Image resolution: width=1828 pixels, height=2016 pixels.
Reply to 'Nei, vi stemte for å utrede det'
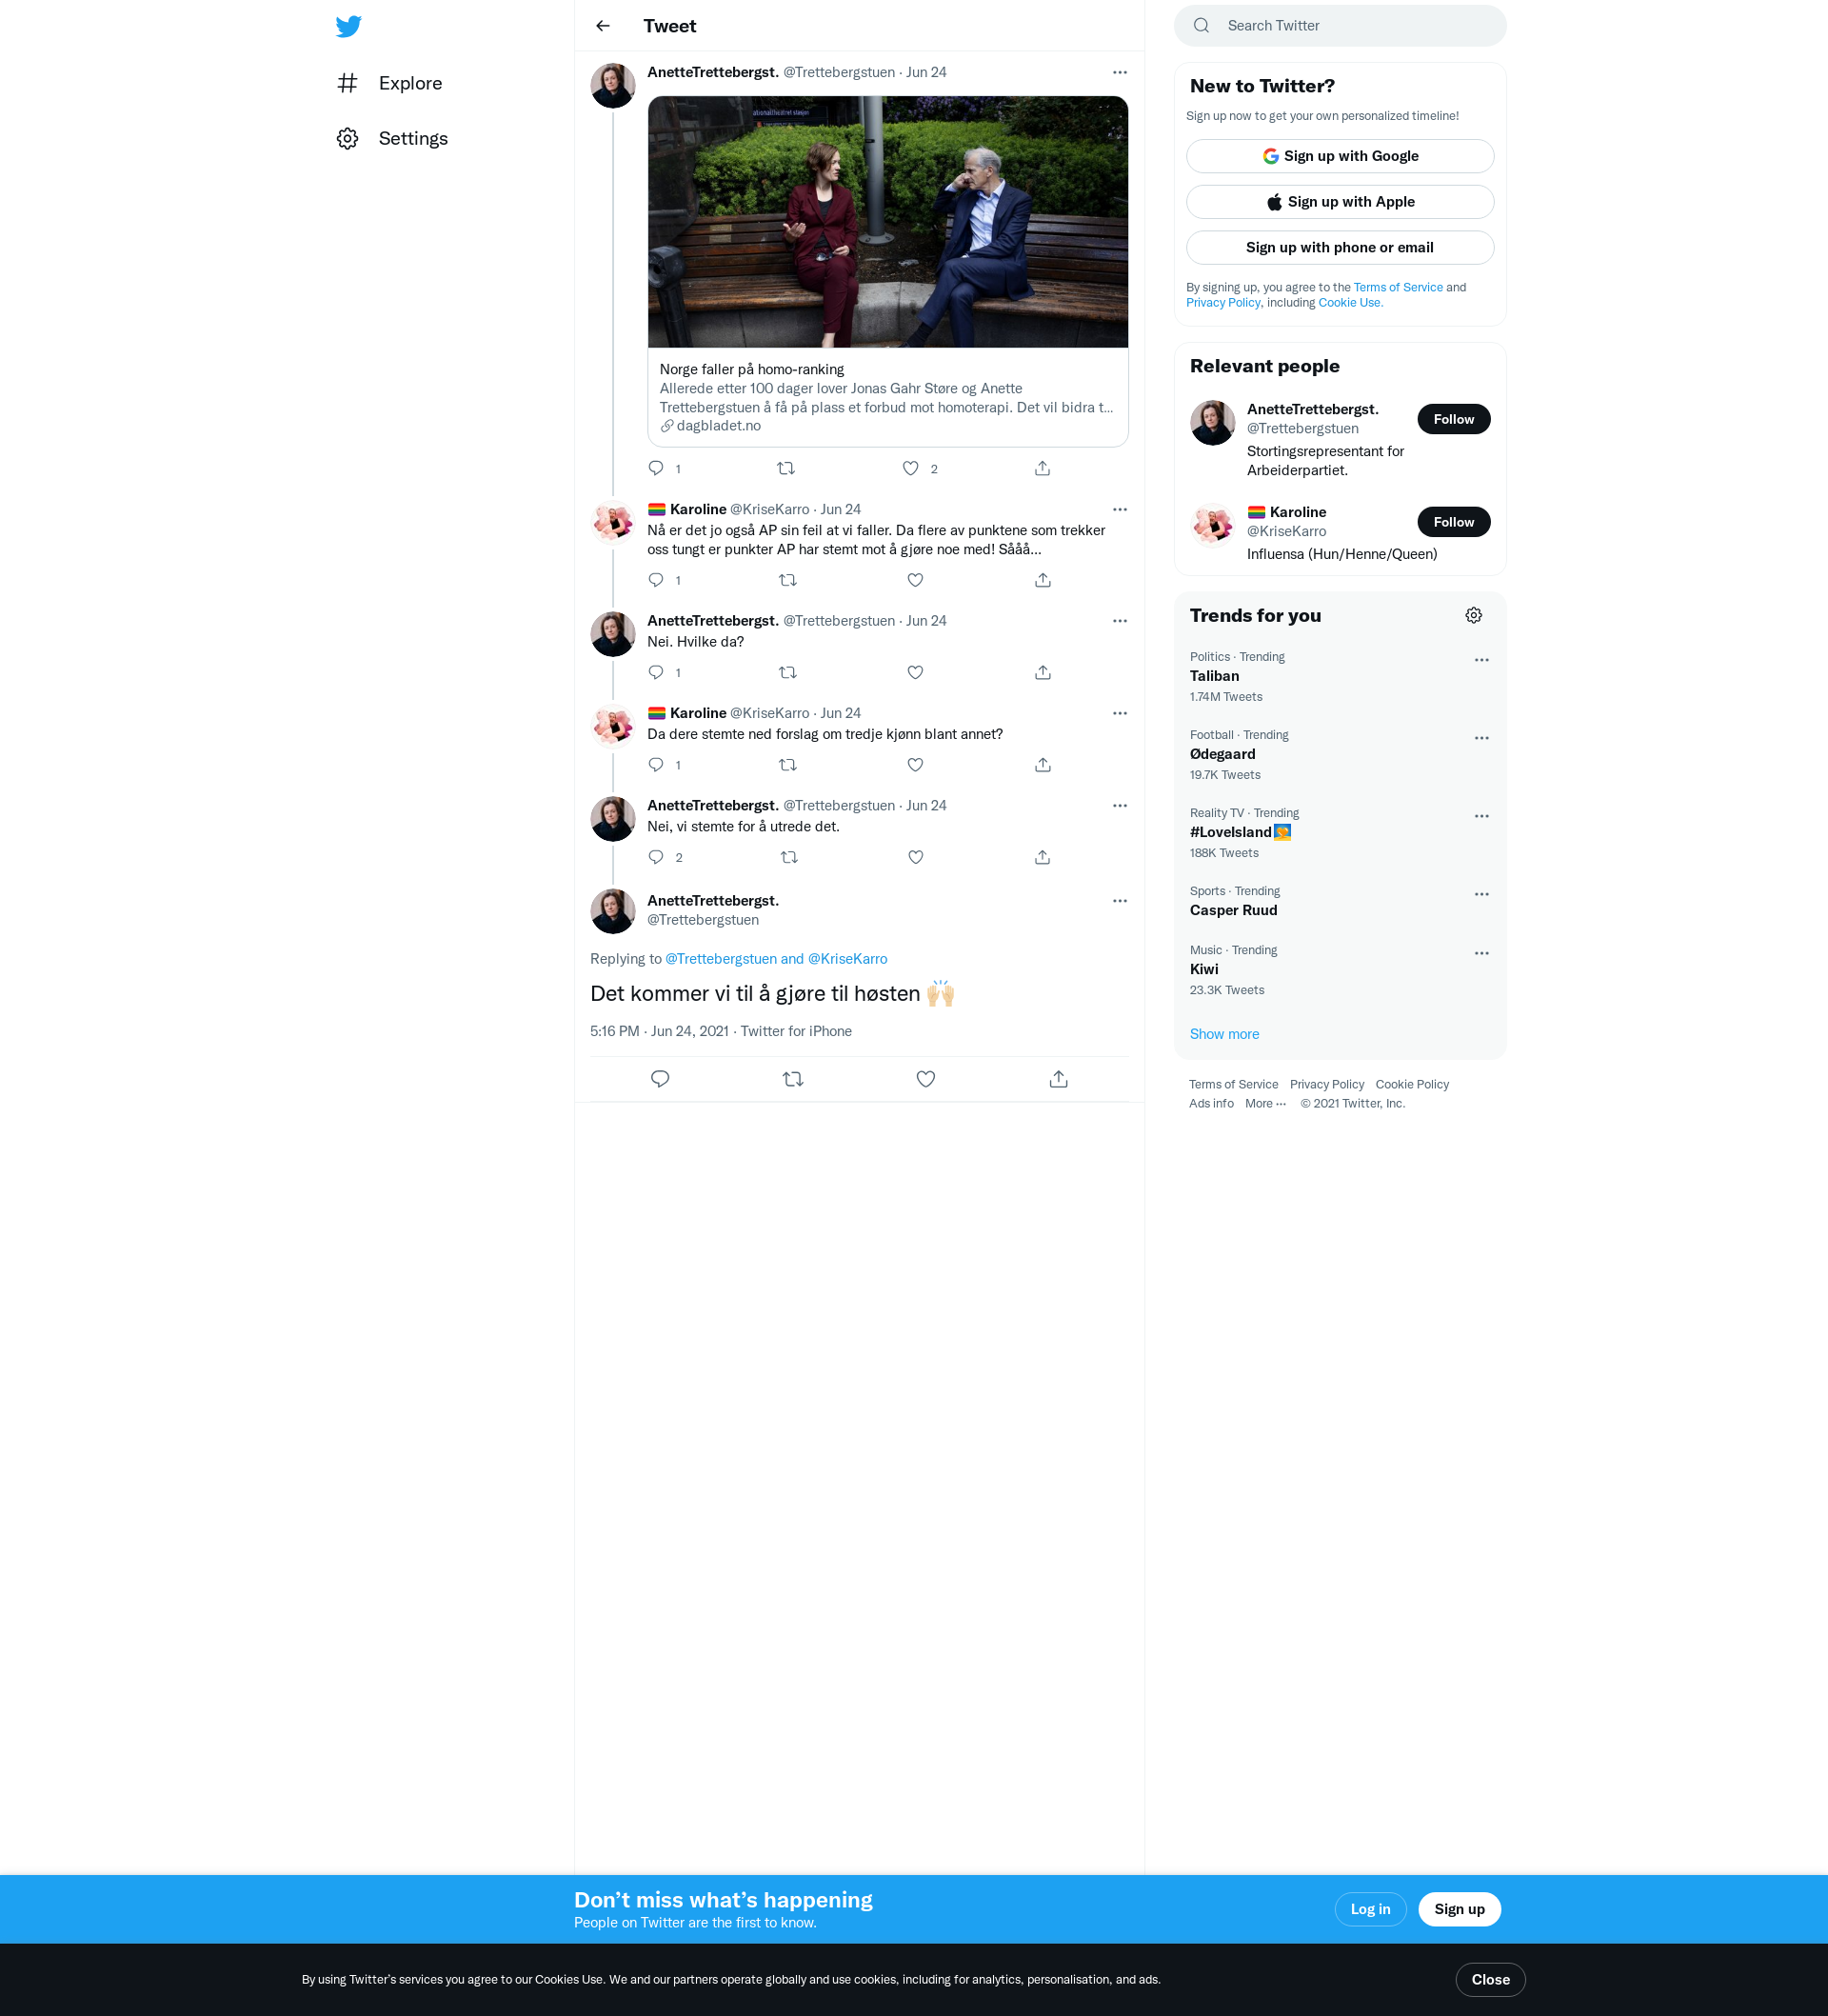656,857
